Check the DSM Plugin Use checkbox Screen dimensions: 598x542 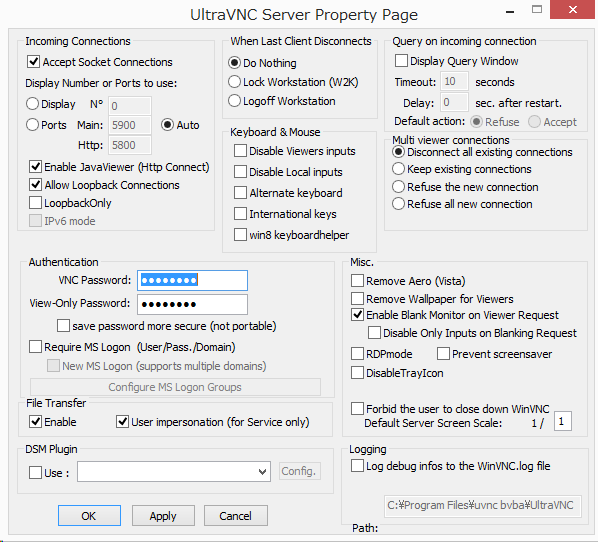point(35,473)
